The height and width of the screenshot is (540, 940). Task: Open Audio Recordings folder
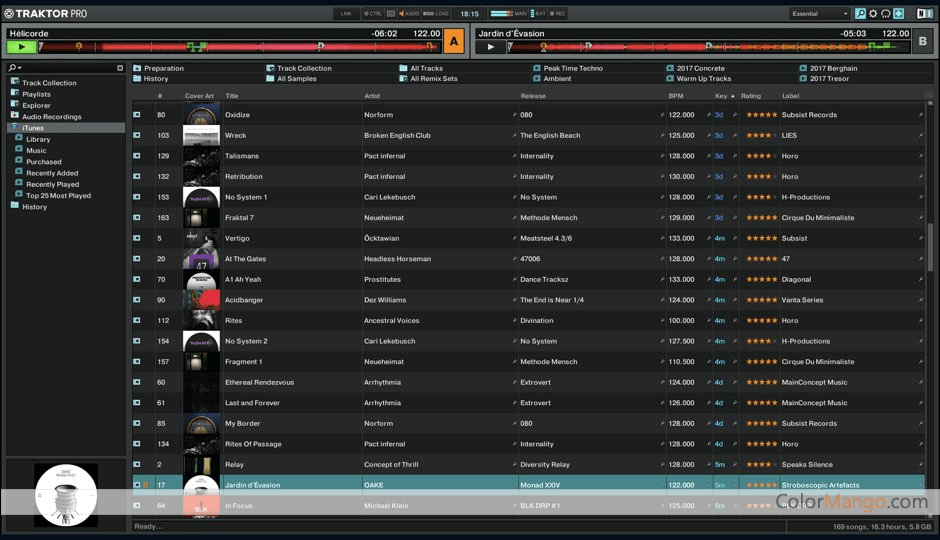click(x=52, y=117)
